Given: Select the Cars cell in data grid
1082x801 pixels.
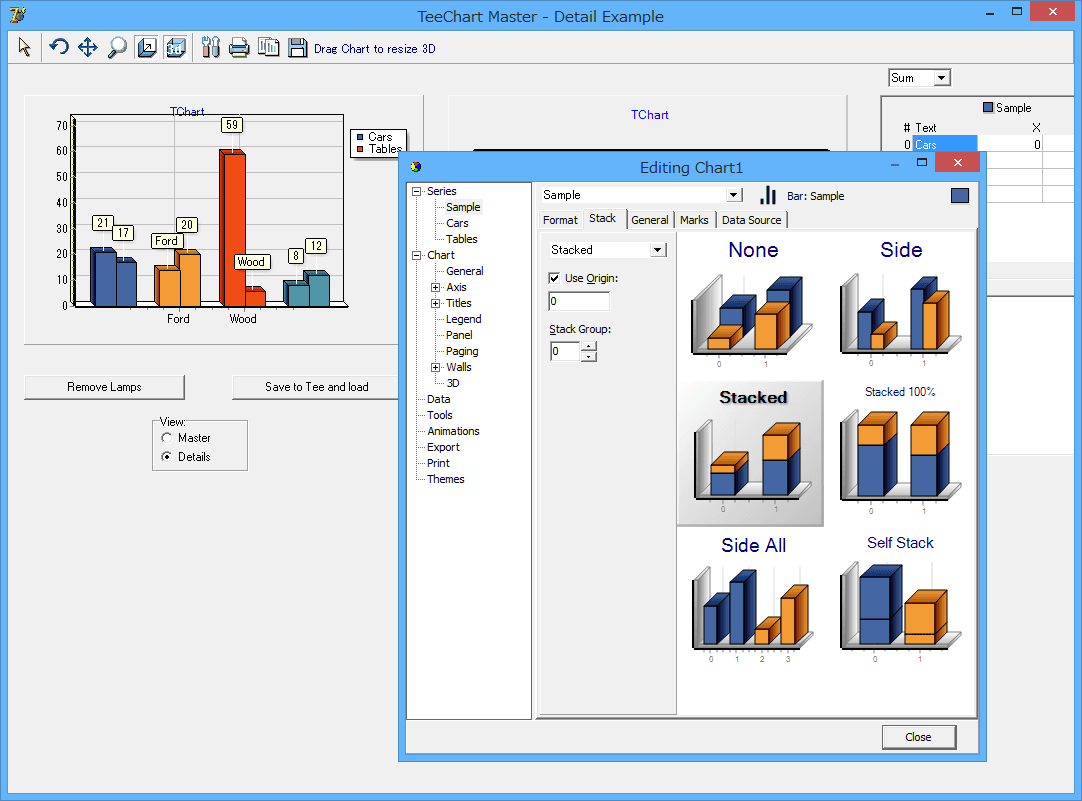Looking at the screenshot, I should pyautogui.click(x=945, y=144).
